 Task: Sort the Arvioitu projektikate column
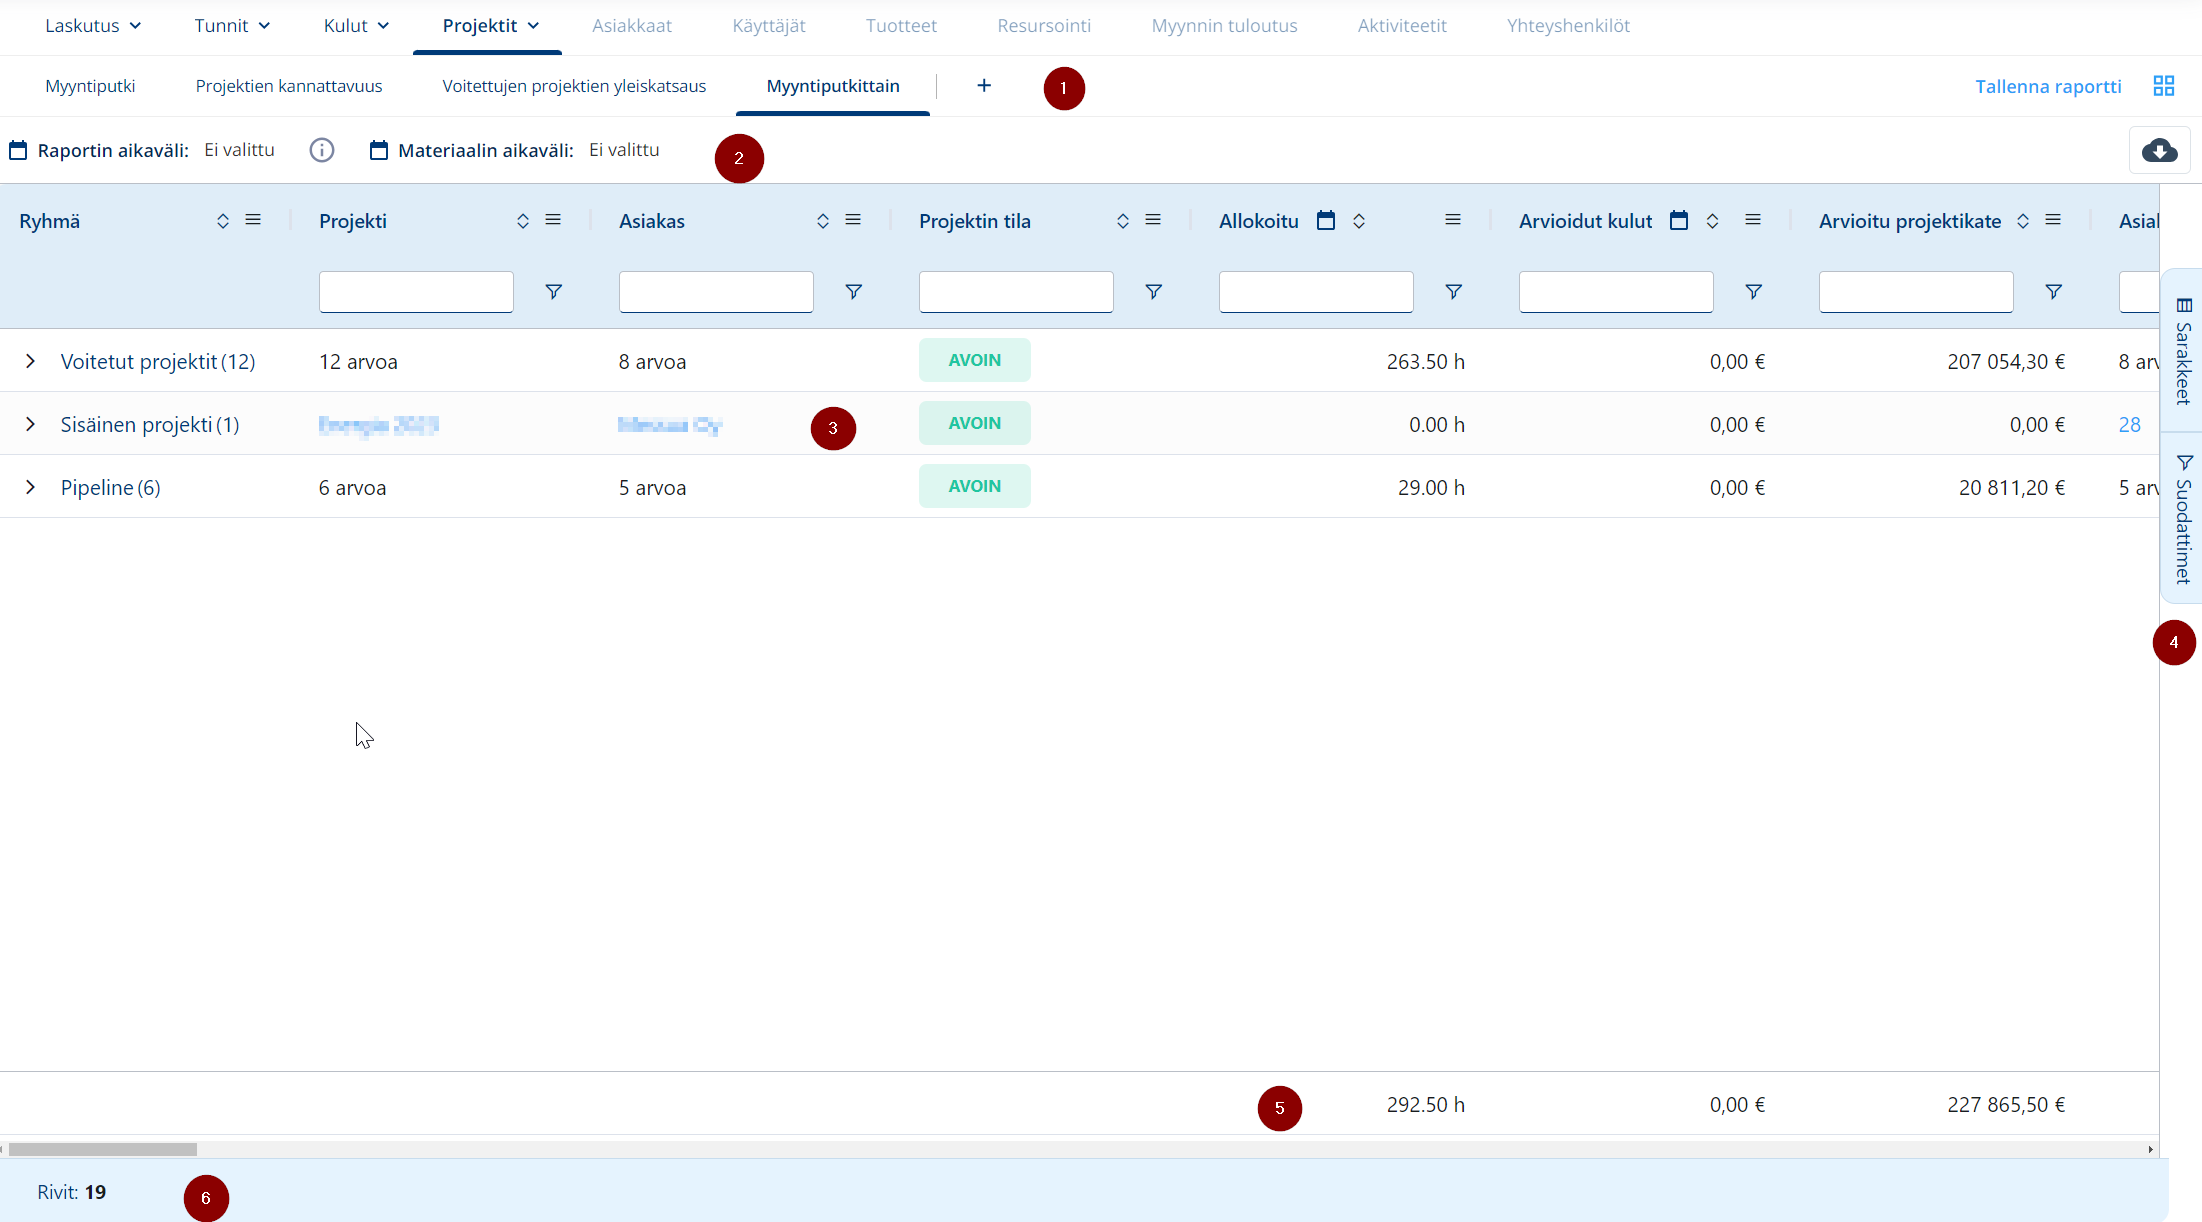(x=2023, y=221)
